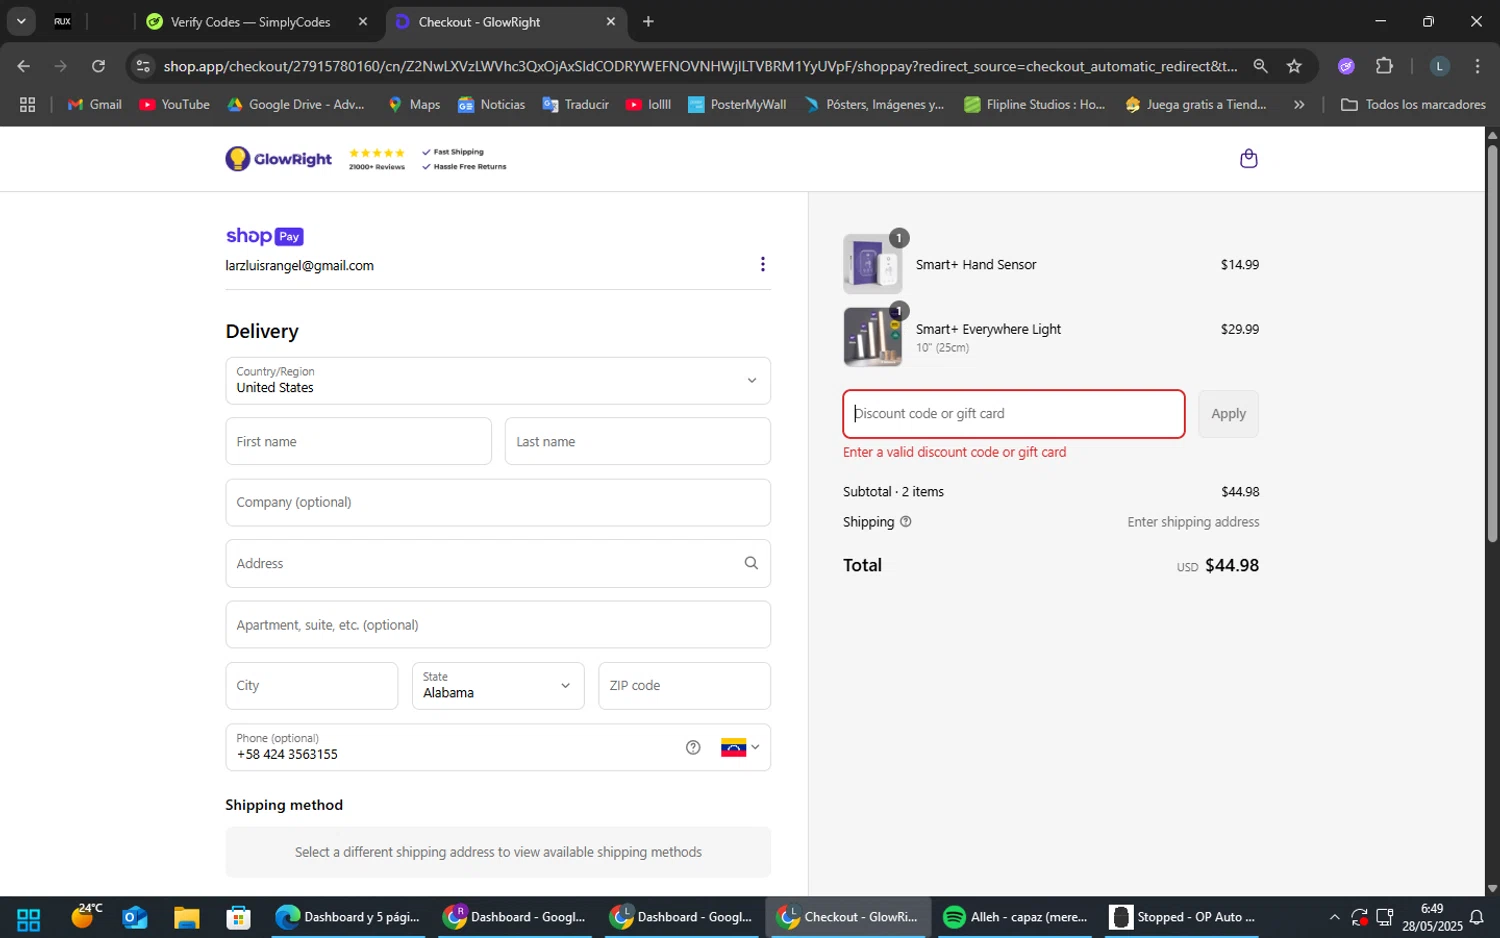Open the Traducir bookmark

(x=575, y=104)
